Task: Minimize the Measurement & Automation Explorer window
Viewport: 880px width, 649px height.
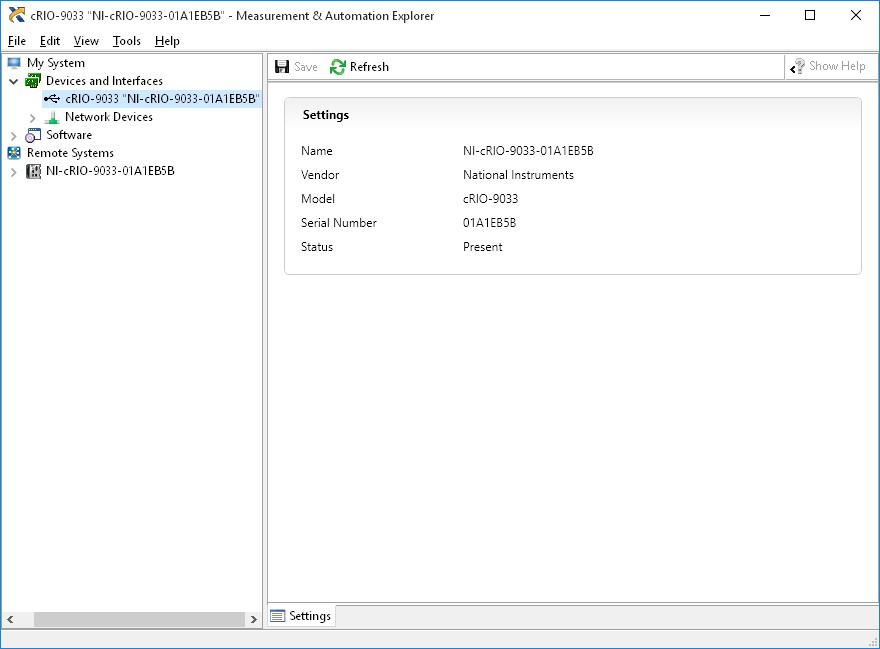Action: (765, 15)
